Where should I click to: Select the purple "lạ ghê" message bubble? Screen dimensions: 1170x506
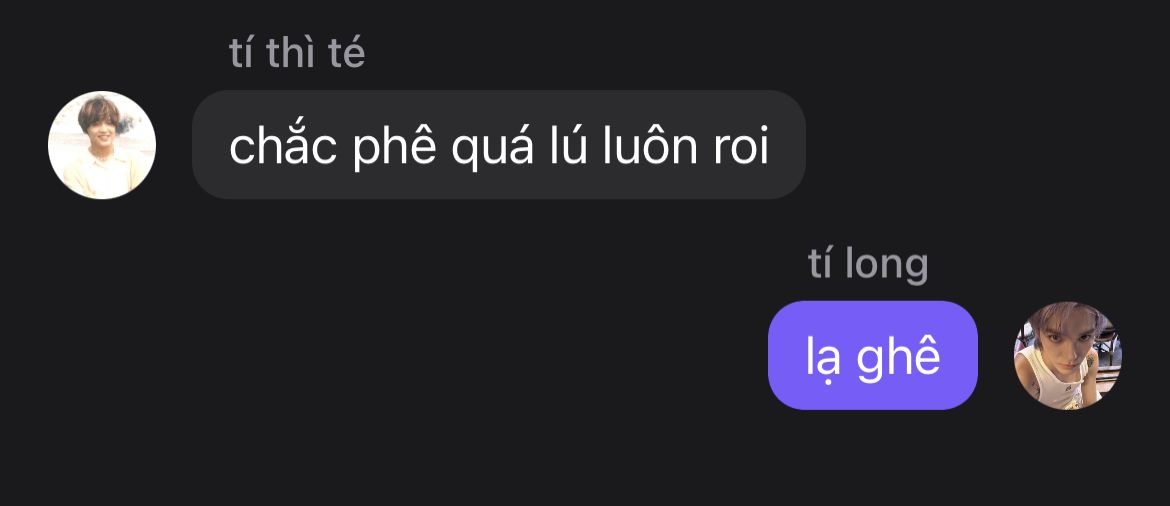tap(872, 355)
